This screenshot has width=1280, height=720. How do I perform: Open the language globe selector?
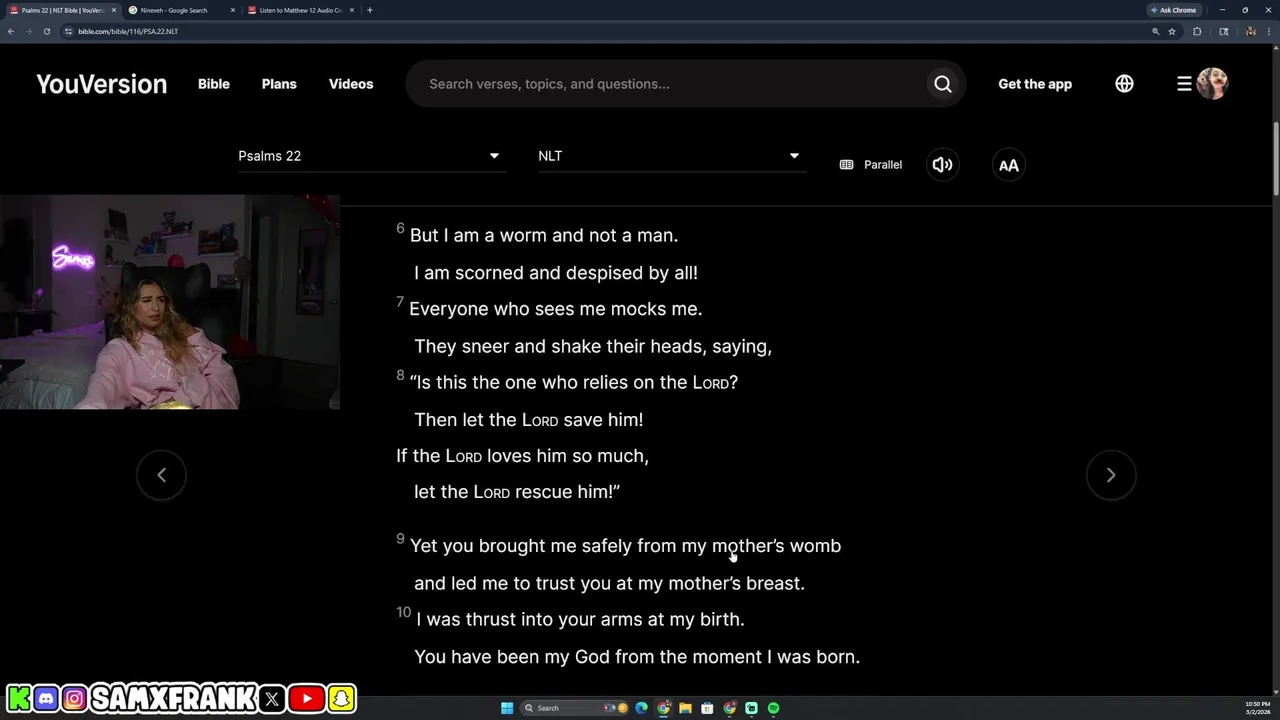pos(1124,84)
